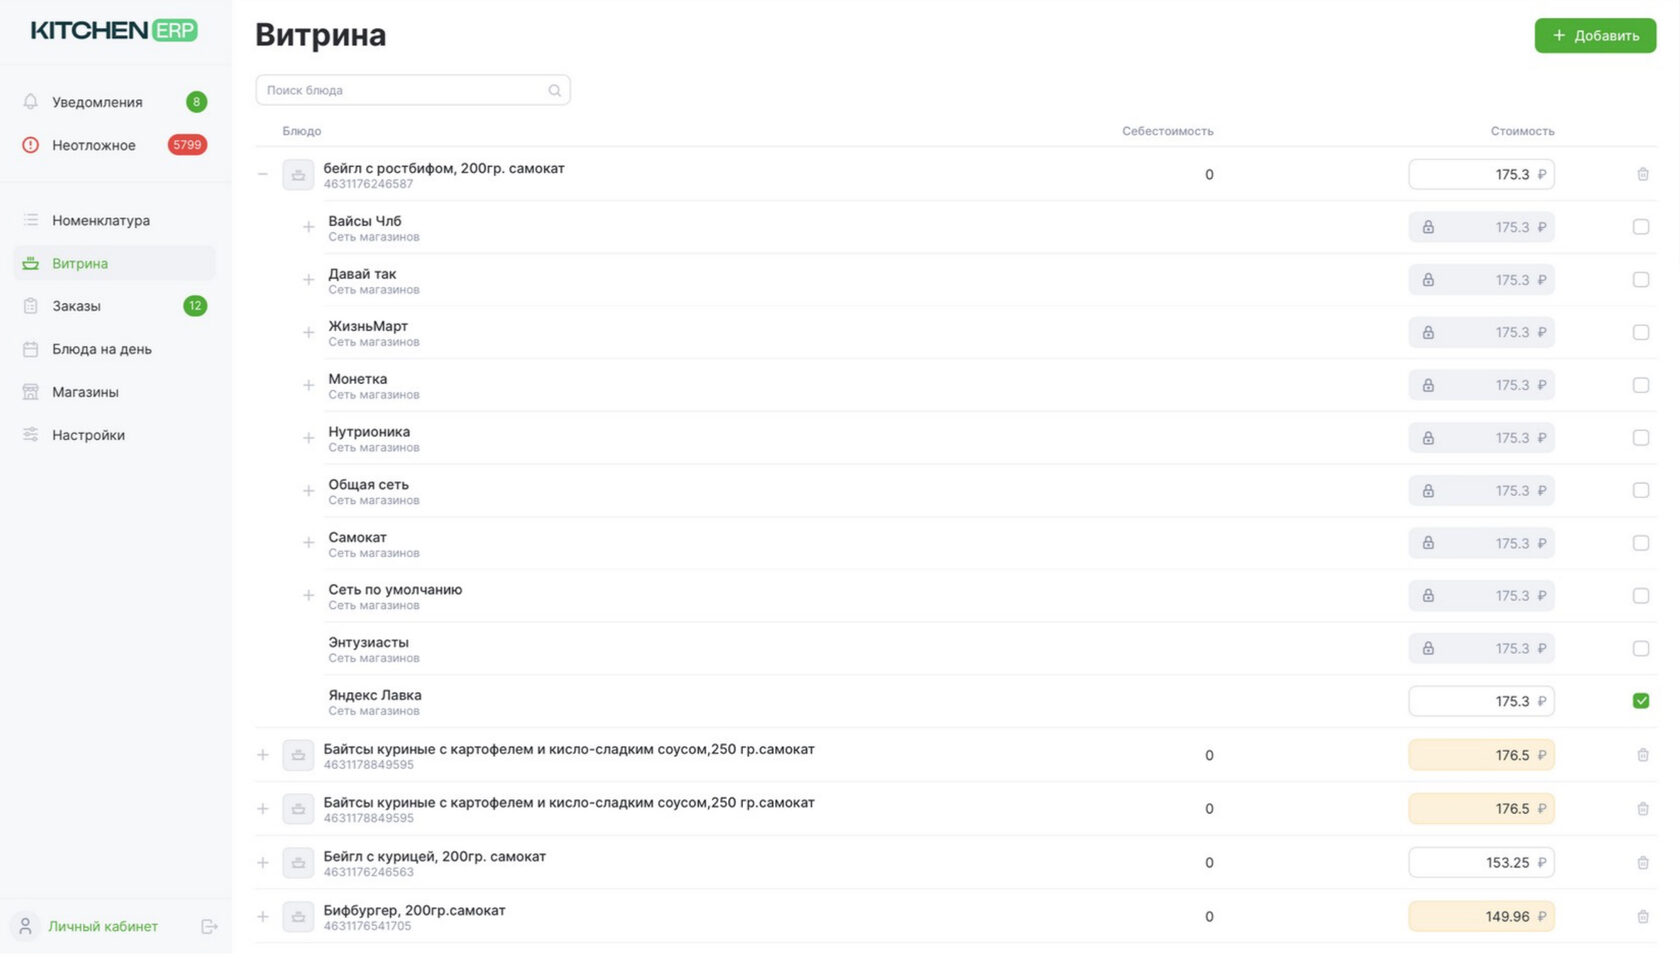Click the clipboard icon beside Заказы
The width and height of the screenshot is (1680, 958).
31,306
